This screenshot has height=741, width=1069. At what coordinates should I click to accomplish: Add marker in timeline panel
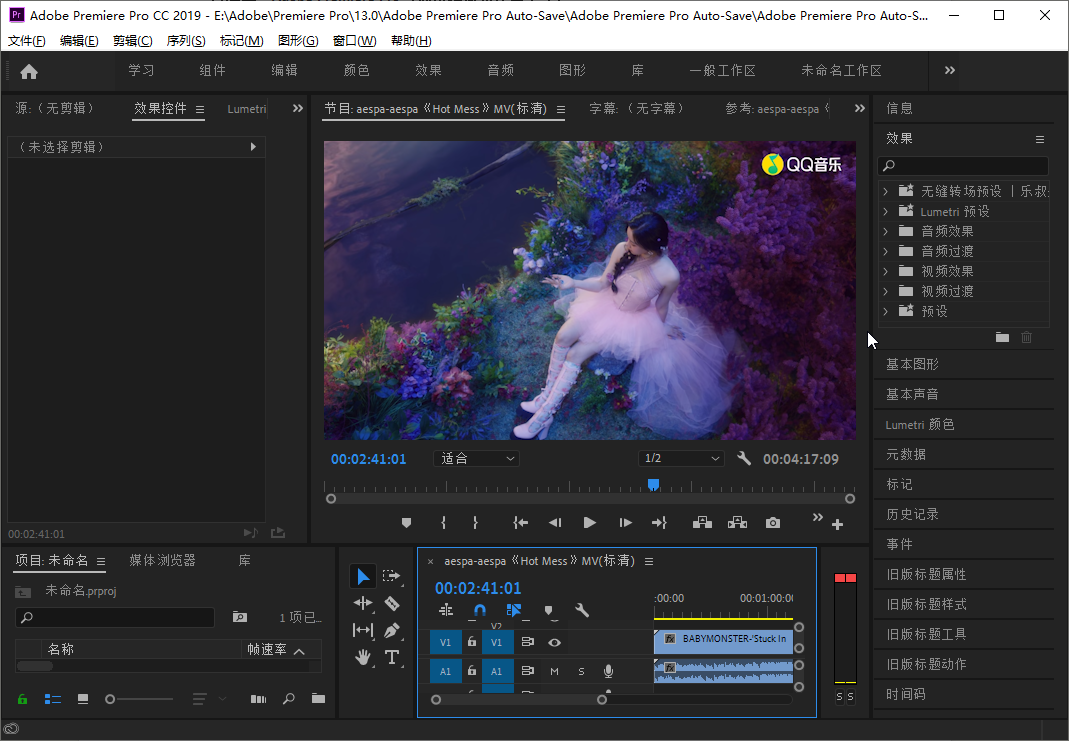[x=549, y=611]
